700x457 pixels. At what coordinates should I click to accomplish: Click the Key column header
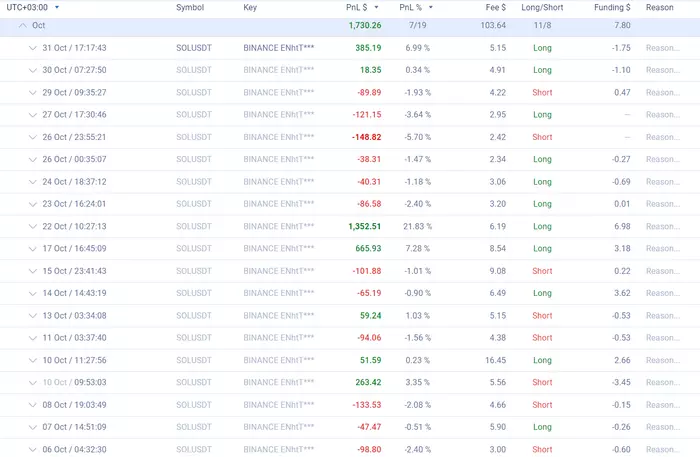[250, 8]
